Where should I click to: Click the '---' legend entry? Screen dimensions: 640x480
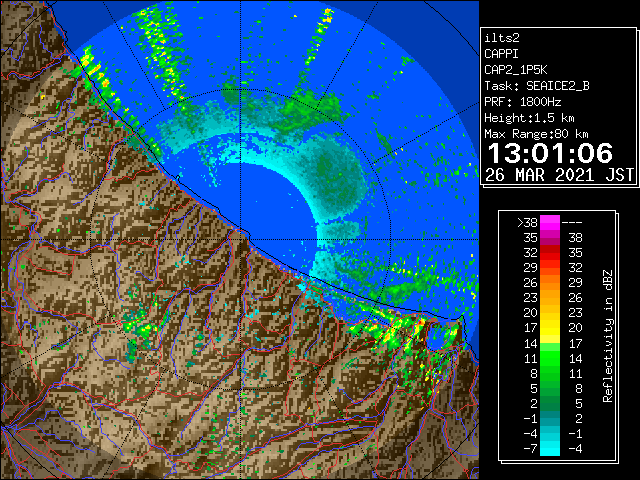(x=572, y=223)
